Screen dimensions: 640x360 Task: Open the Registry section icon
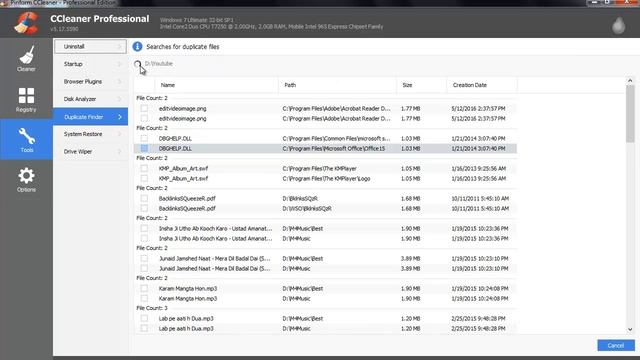tap(26, 96)
